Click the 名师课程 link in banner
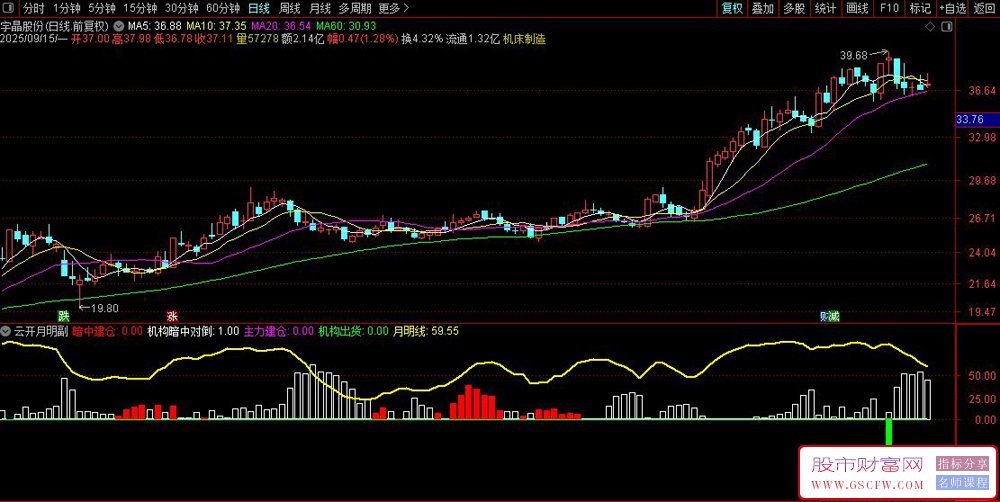Image resolution: width=1000 pixels, height=502 pixels. coord(962,483)
